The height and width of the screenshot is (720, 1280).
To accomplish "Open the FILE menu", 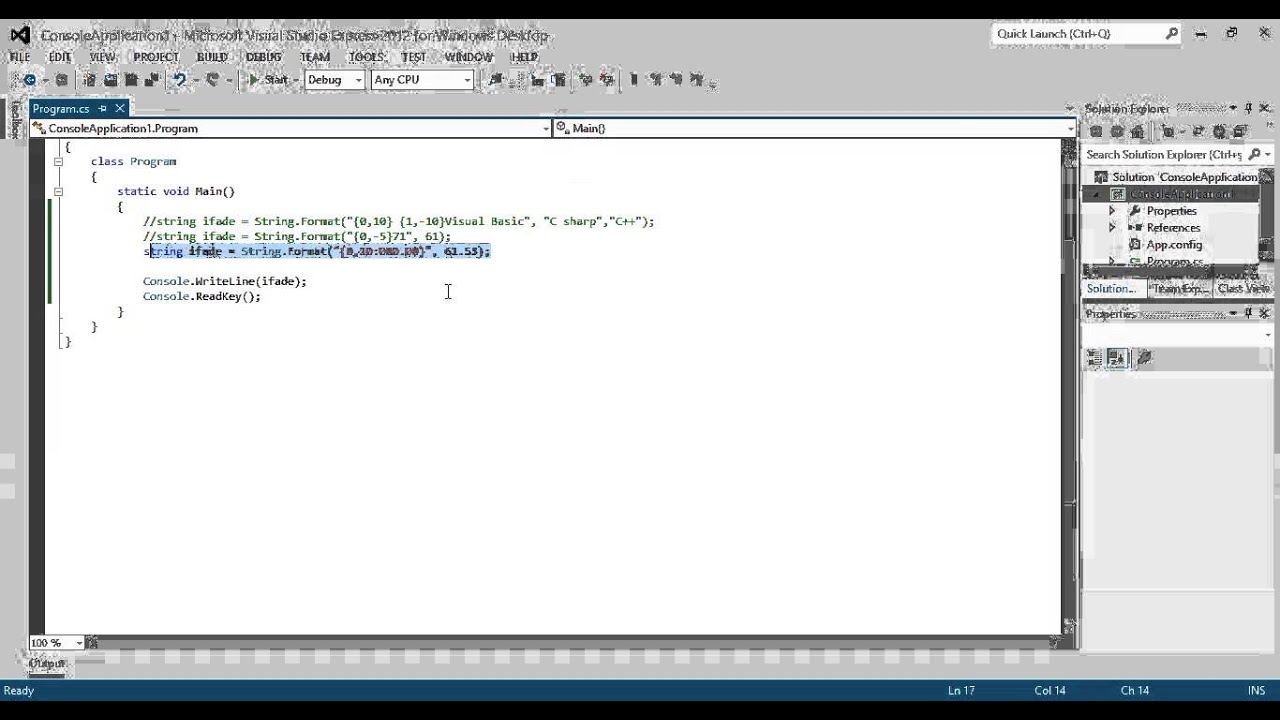I will pyautogui.click(x=19, y=57).
